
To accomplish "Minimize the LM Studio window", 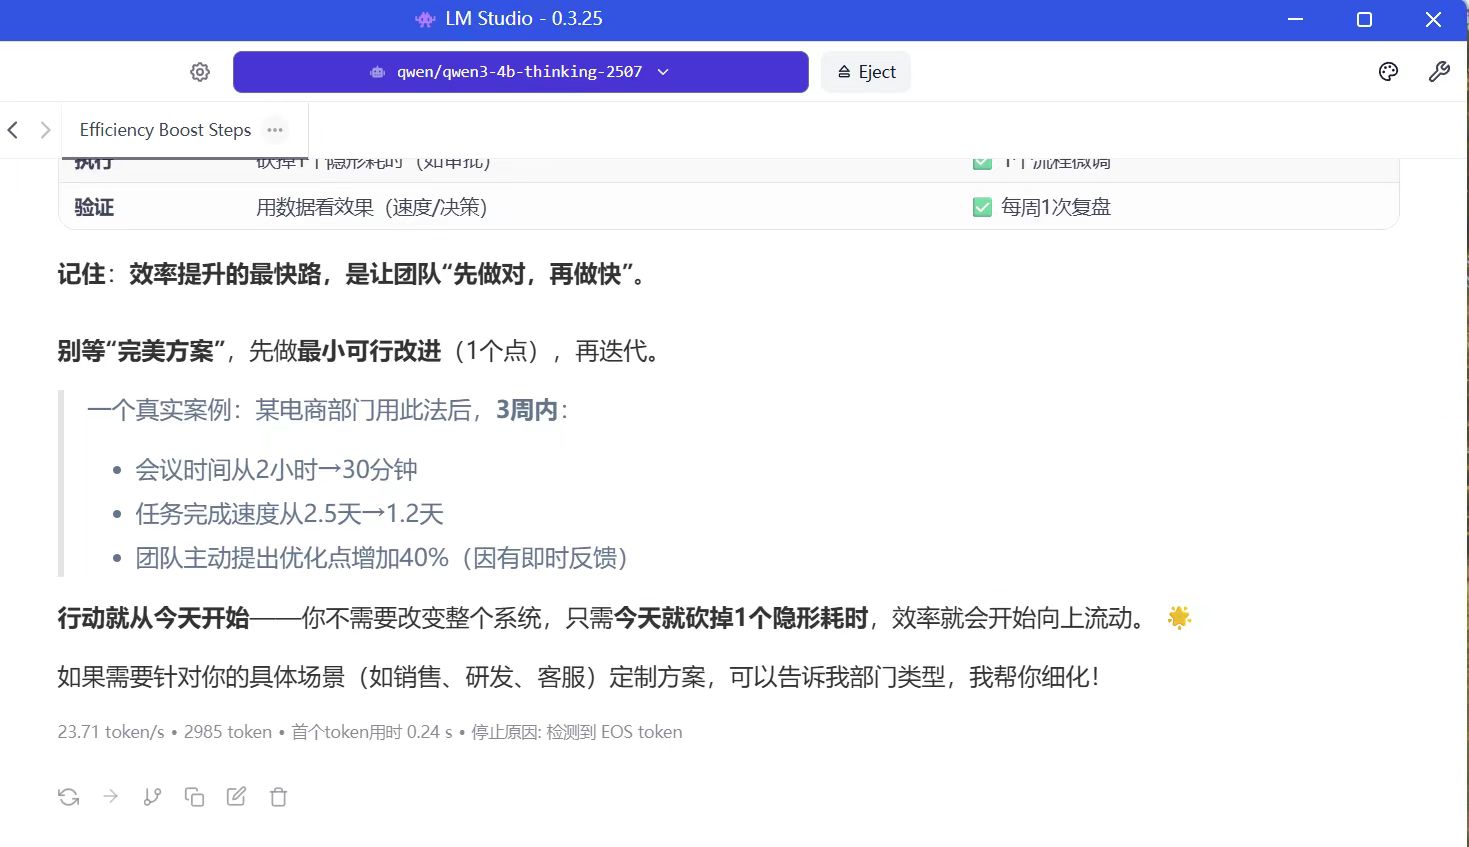I will tap(1295, 19).
